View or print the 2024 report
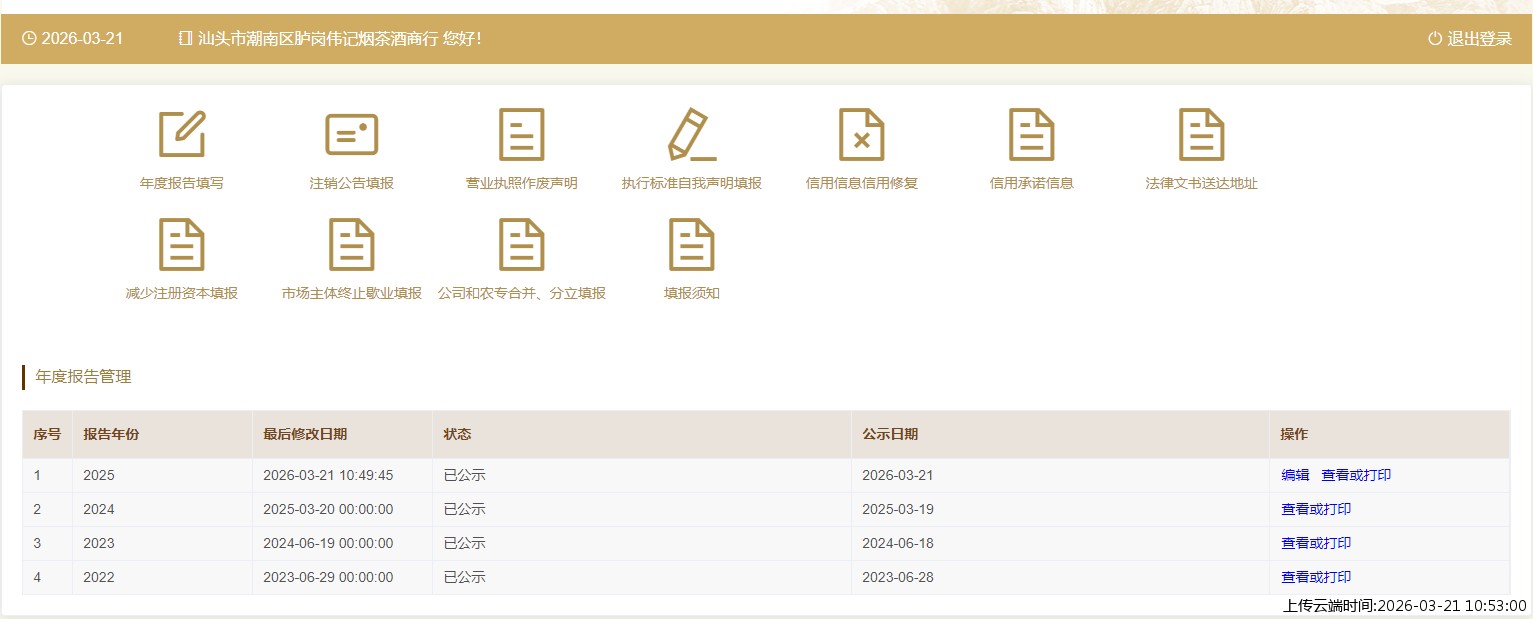Viewport: 1533px width, 619px height. pyautogui.click(x=1316, y=509)
